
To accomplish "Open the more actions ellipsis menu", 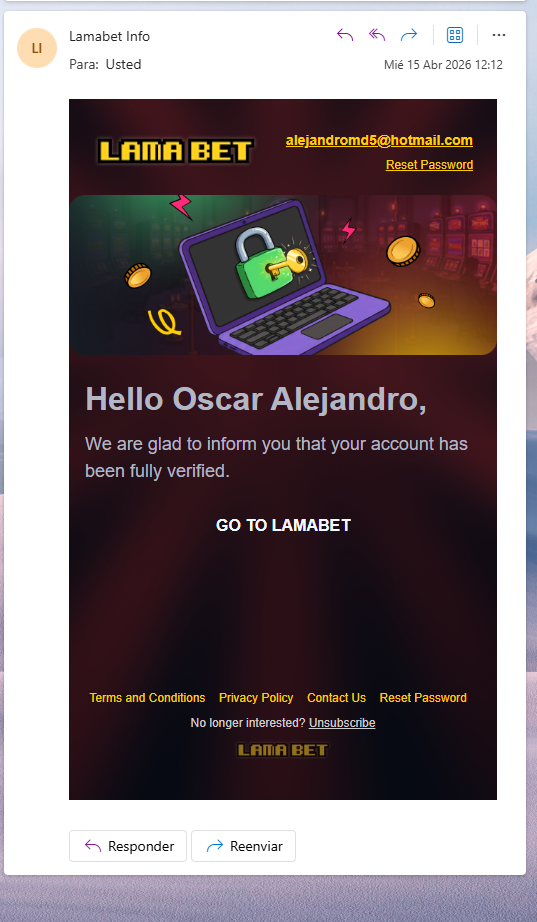I will point(499,35).
